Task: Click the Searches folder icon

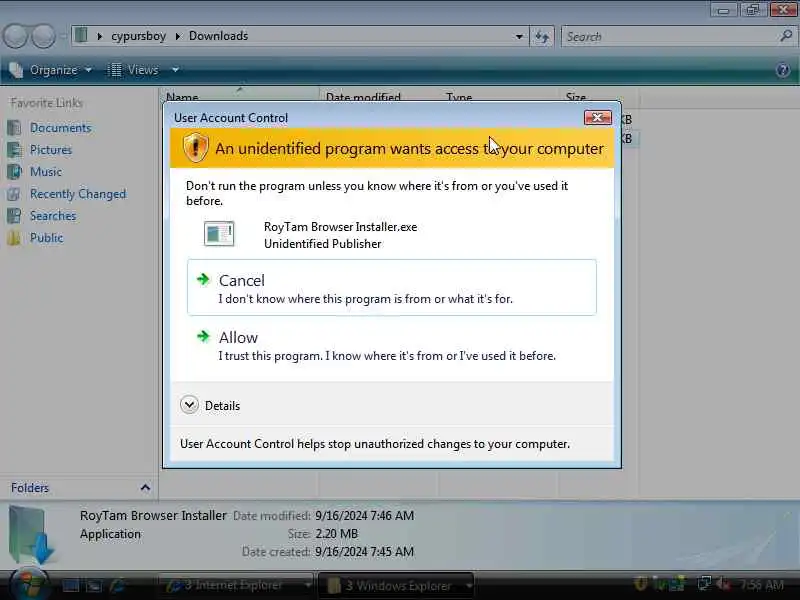Action: [x=14, y=216]
